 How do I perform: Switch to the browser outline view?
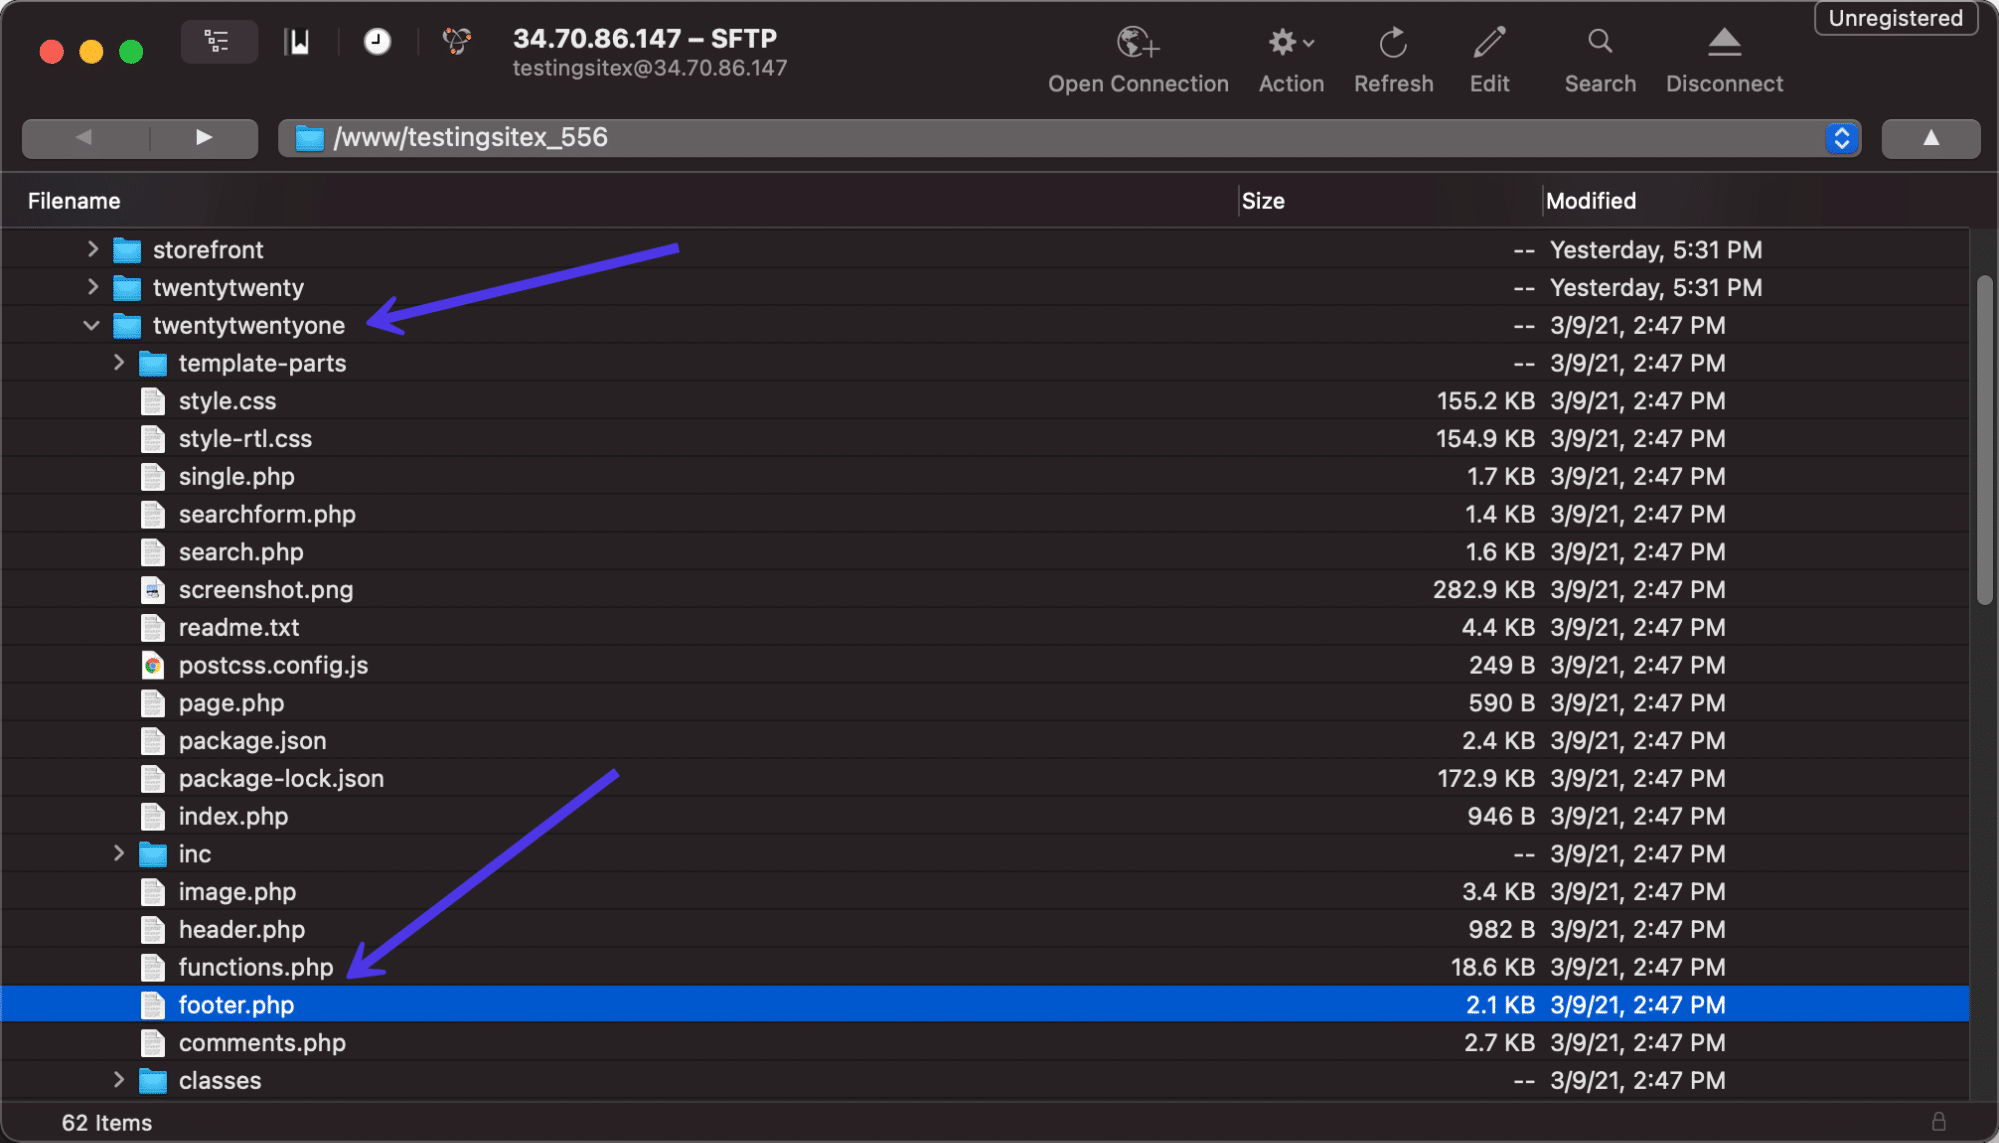click(218, 42)
